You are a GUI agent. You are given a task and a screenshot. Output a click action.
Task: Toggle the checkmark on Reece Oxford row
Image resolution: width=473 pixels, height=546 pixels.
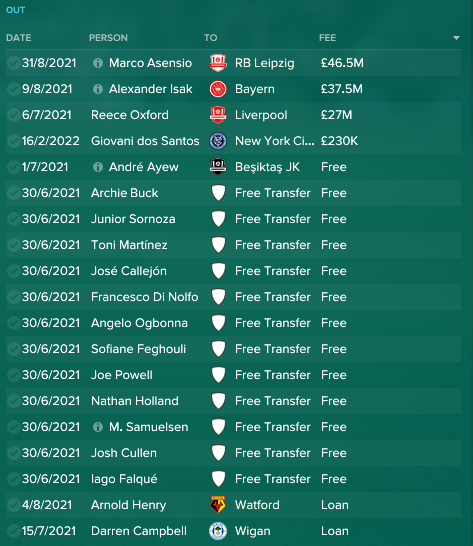click(13, 115)
